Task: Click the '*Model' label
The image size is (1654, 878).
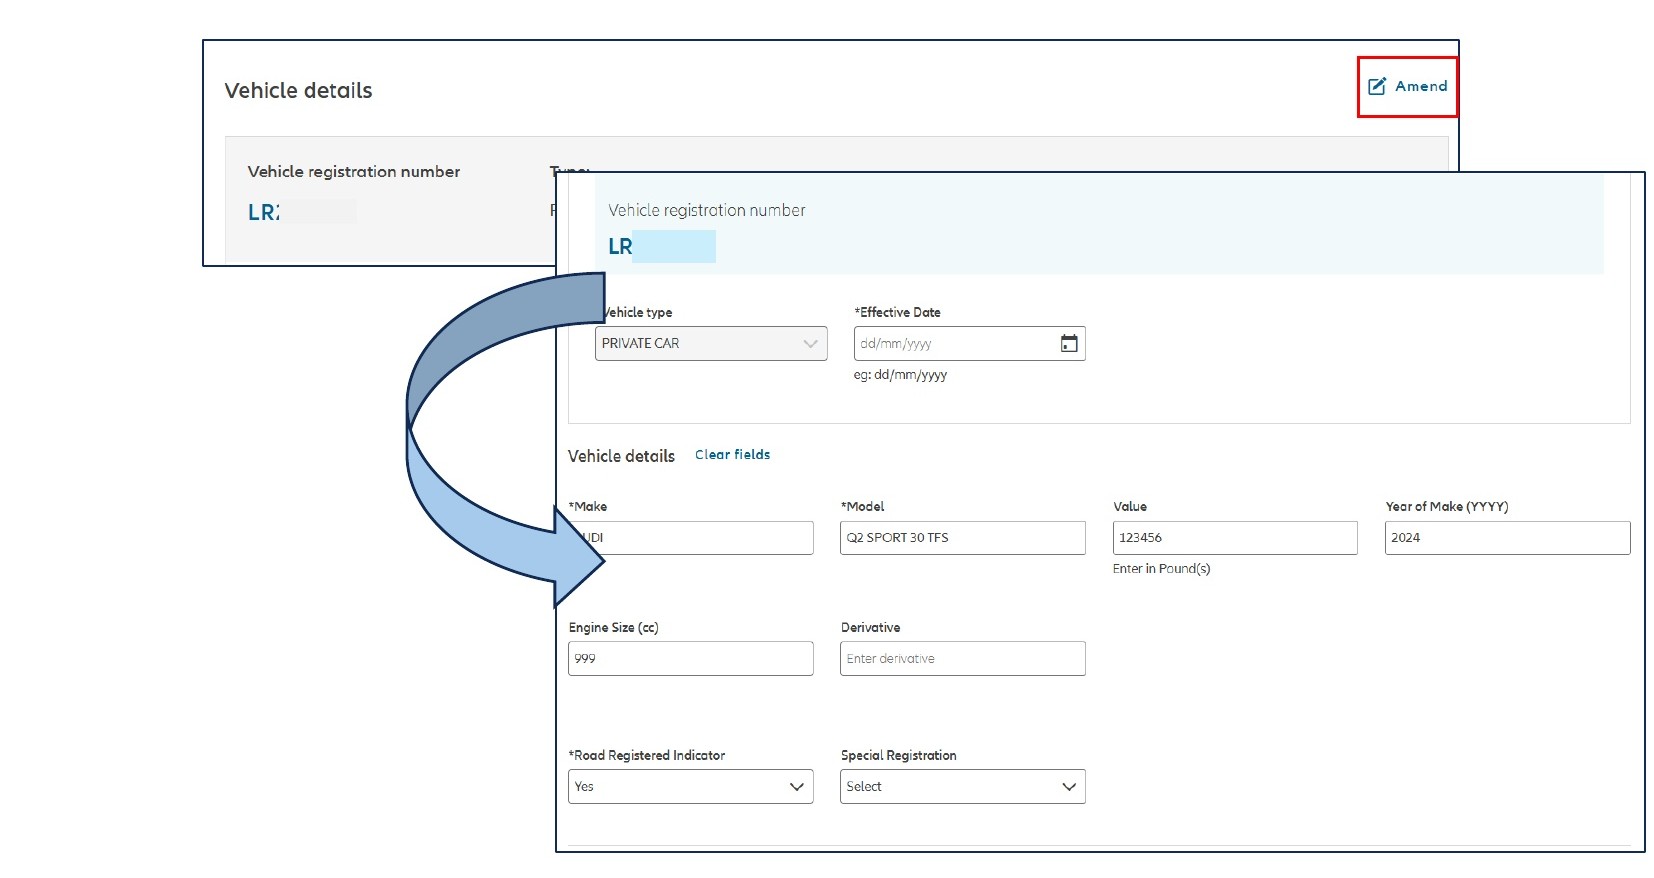Action: tap(863, 506)
